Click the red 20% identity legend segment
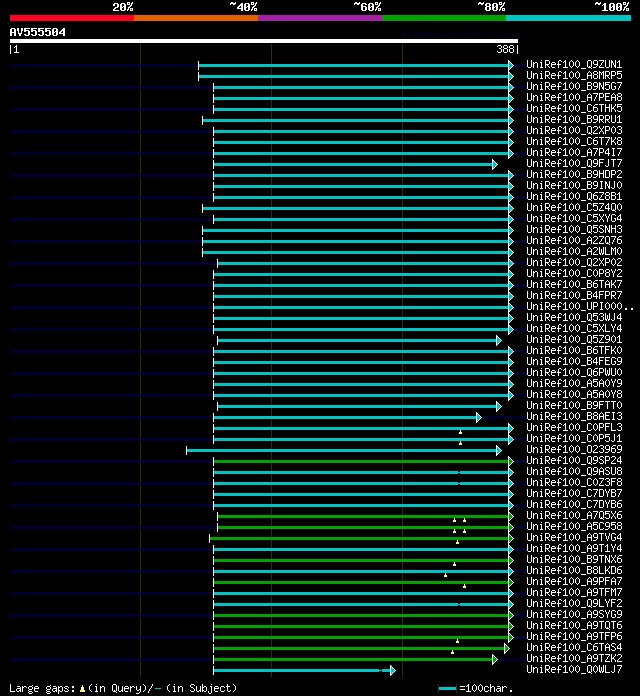Viewport: 640px width, 696px height. (x=72, y=18)
